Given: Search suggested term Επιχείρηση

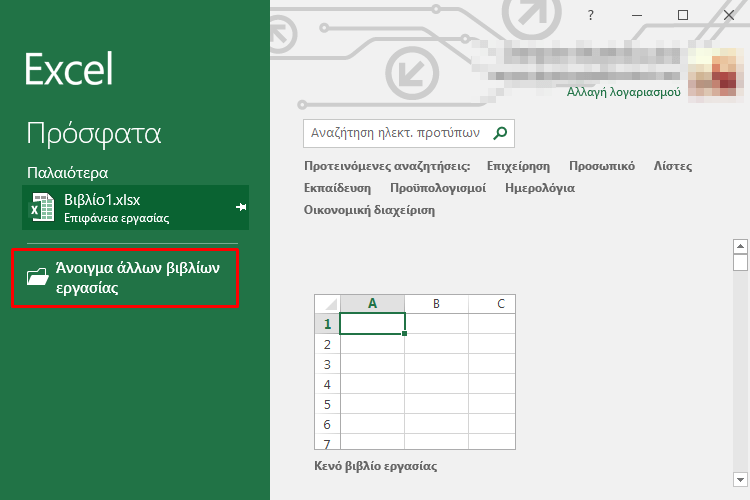Looking at the screenshot, I should 518,166.
